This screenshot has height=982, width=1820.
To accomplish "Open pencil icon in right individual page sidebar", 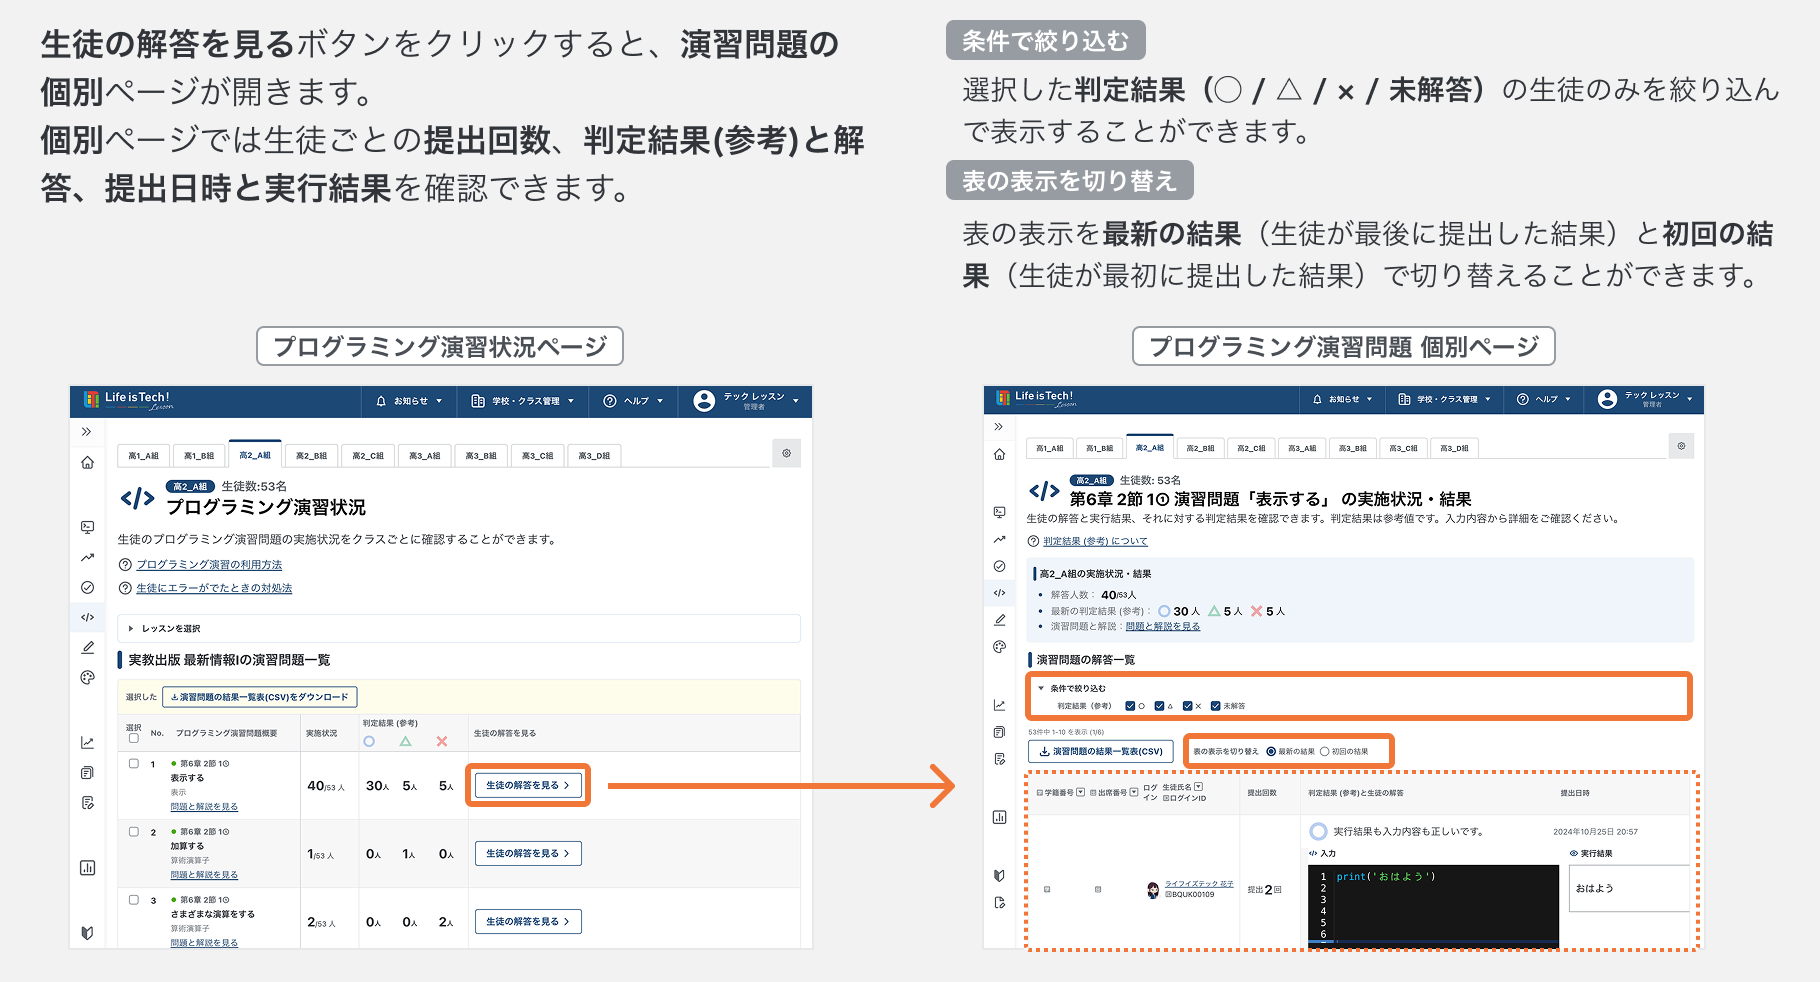I will tap(999, 620).
